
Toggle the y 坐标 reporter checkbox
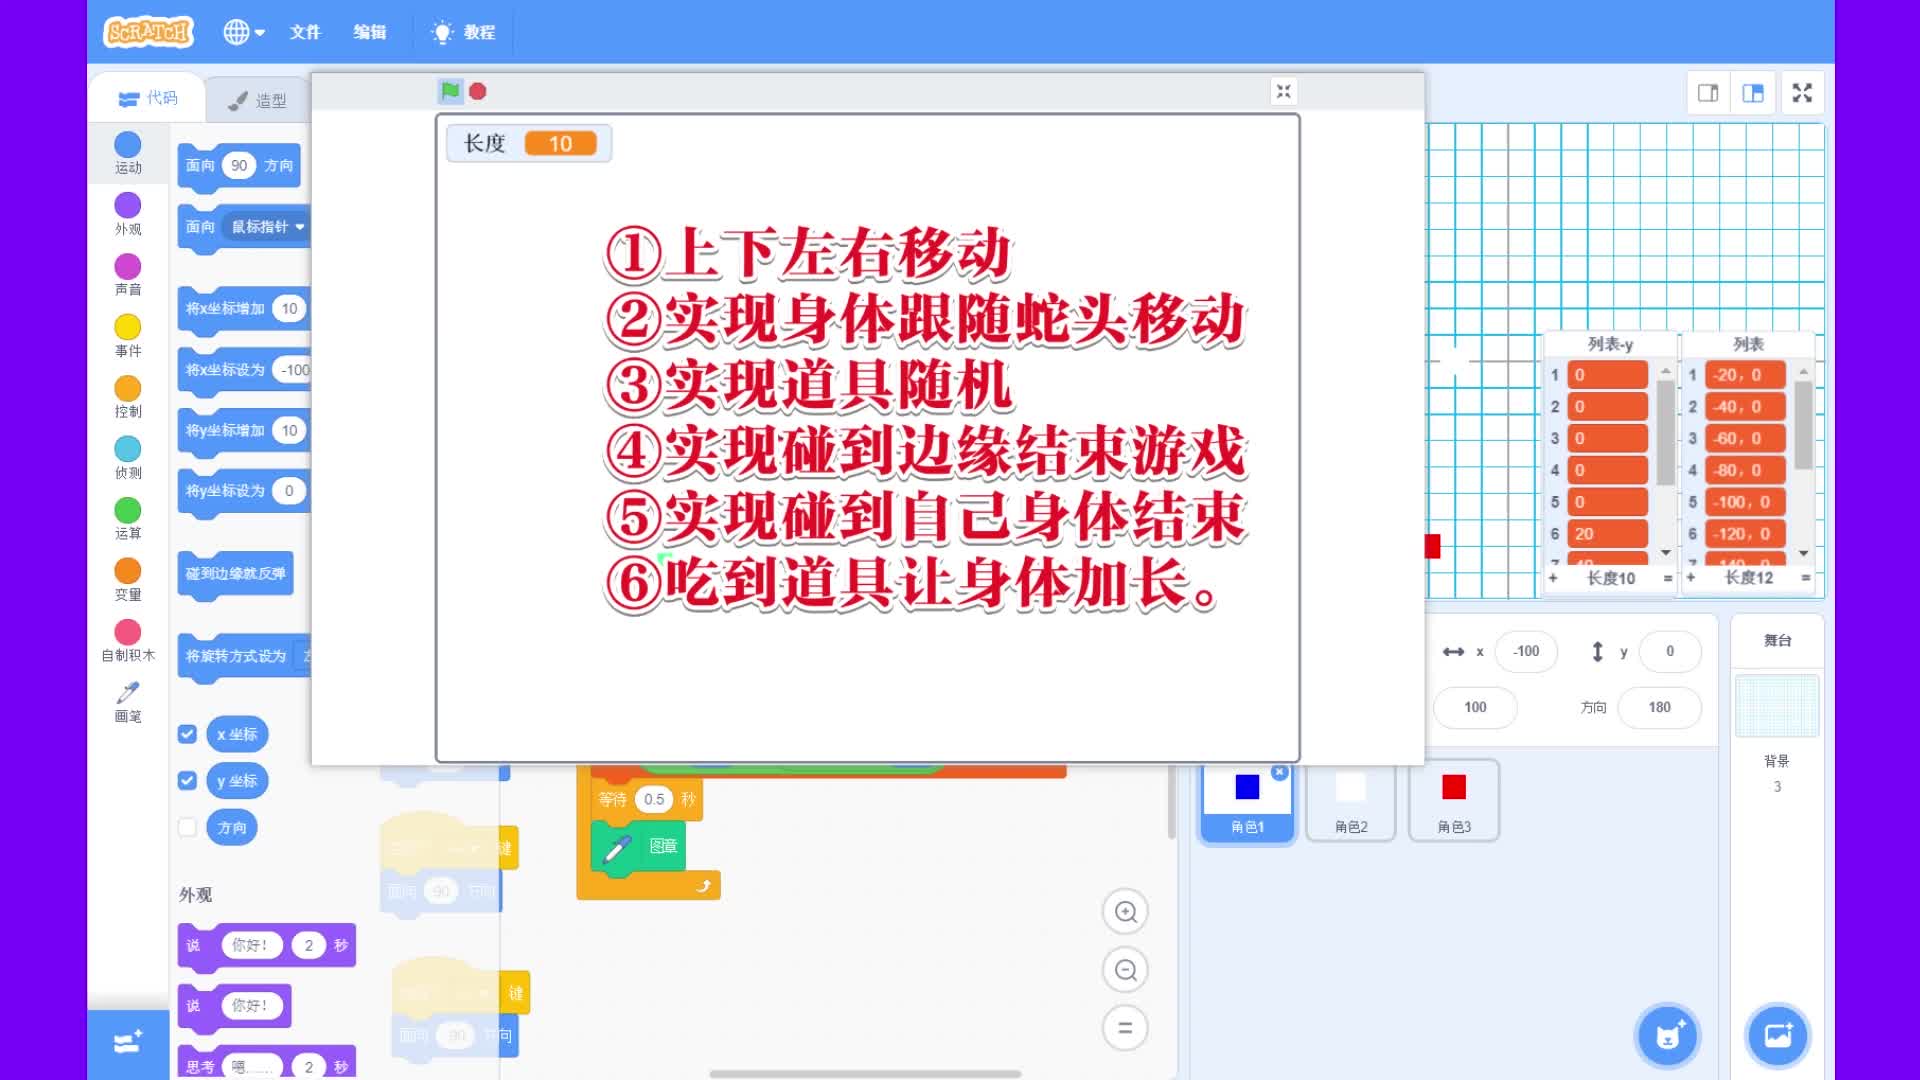[187, 780]
